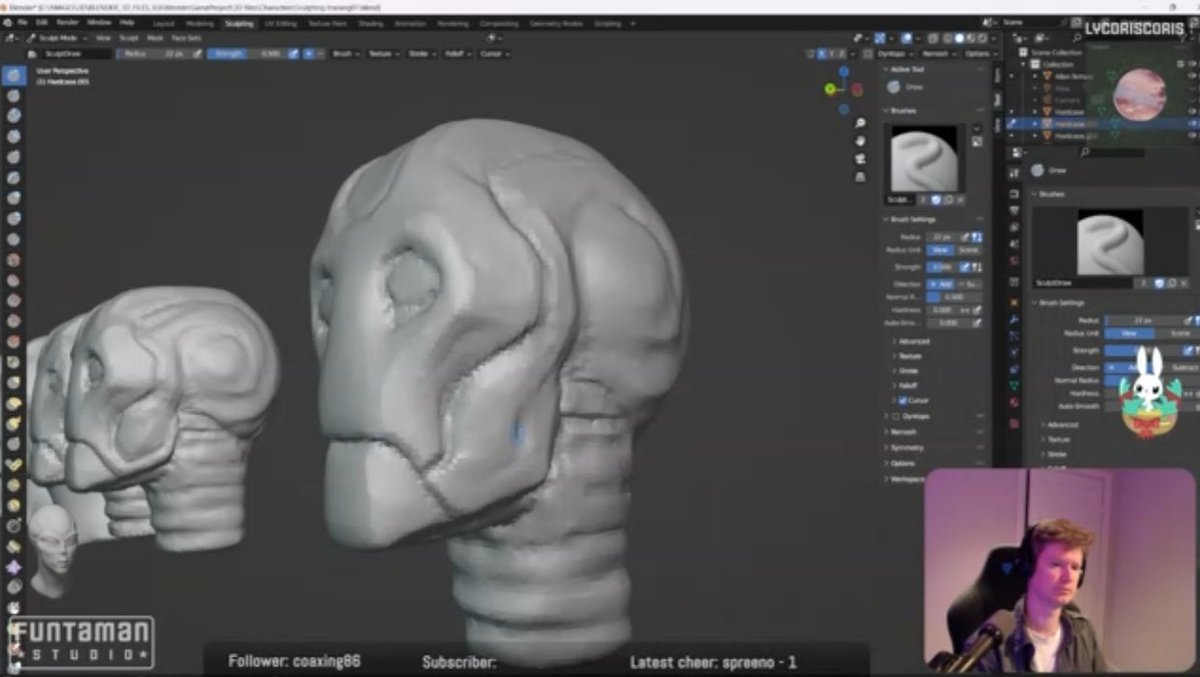The width and height of the screenshot is (1200, 677).
Task: Open the Modifiers wrench properties tab
Action: click(1014, 320)
